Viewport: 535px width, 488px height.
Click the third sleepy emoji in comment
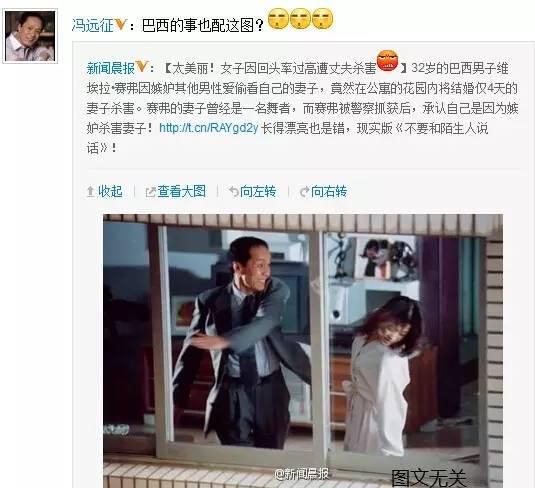pos(322,18)
